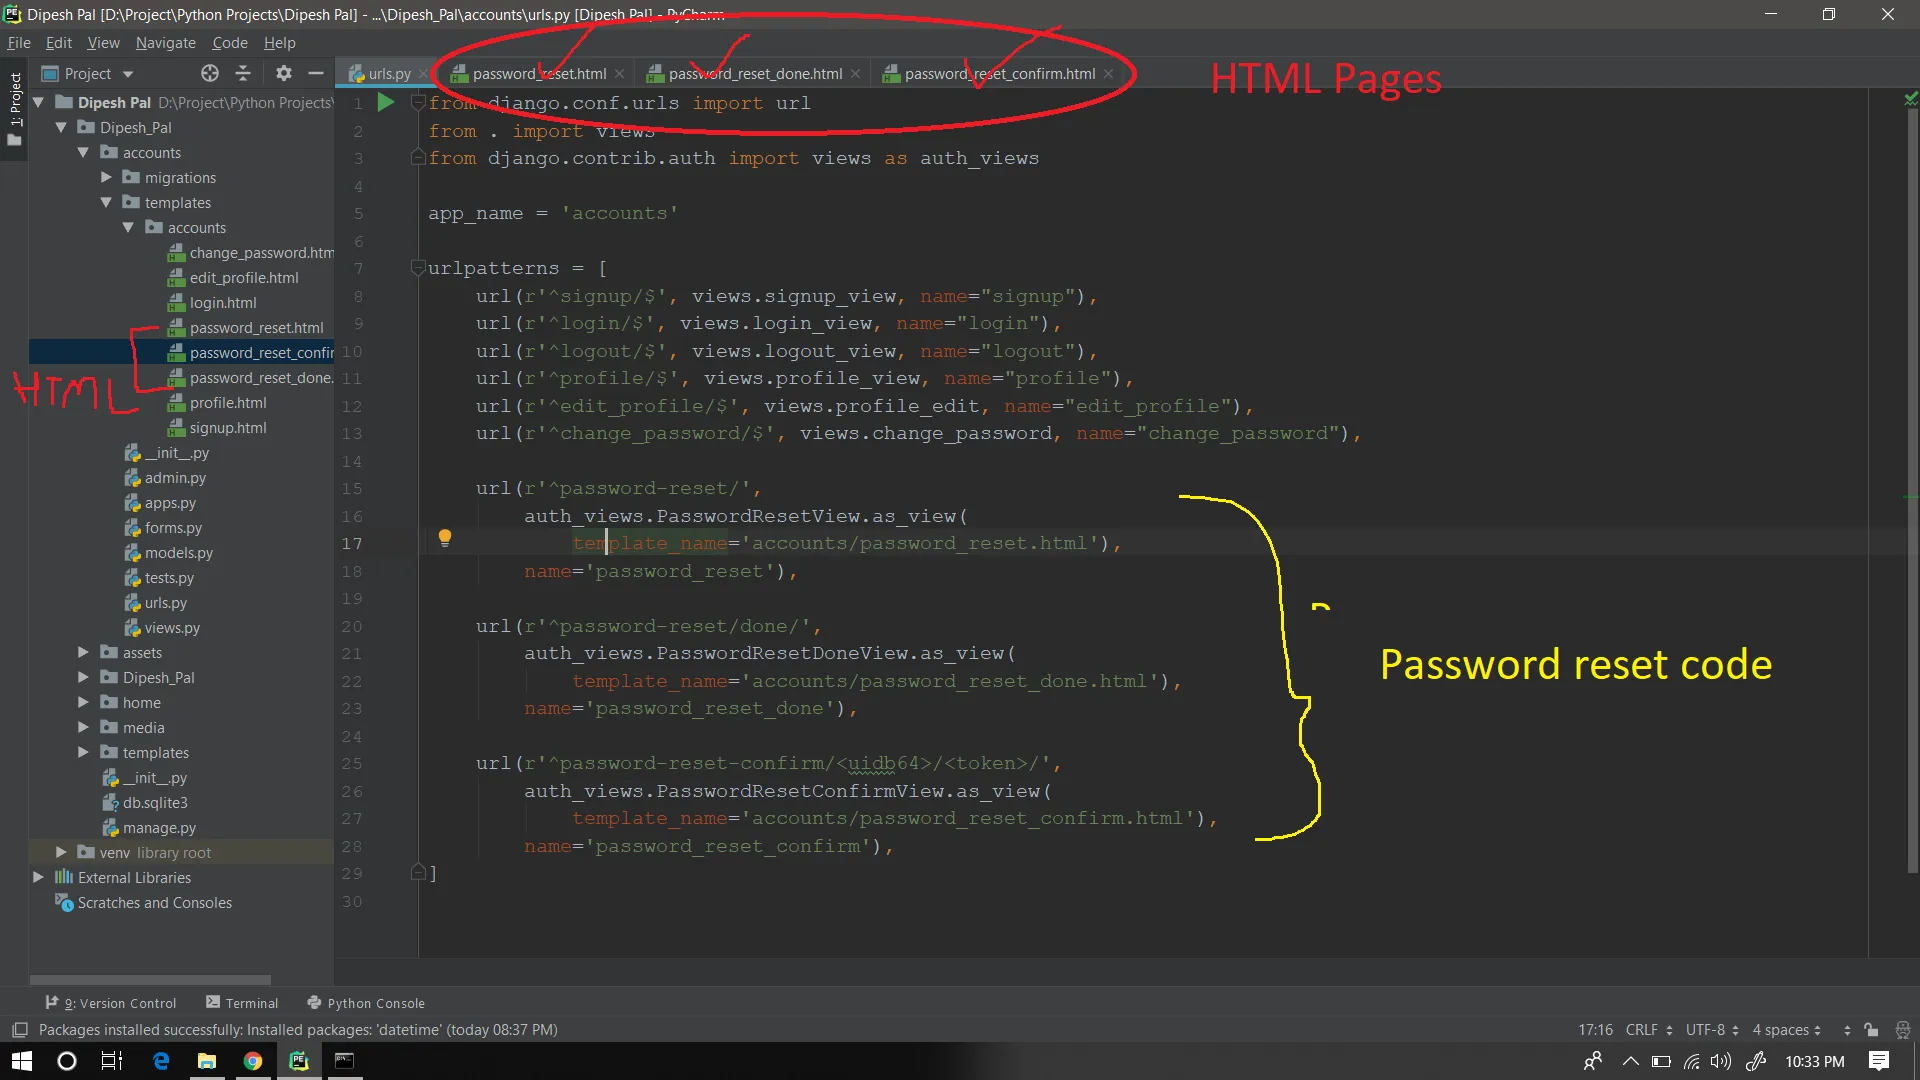Image resolution: width=1920 pixels, height=1080 pixels.
Task: Toggle the vertical Project tool window stripe
Action: click(15, 100)
